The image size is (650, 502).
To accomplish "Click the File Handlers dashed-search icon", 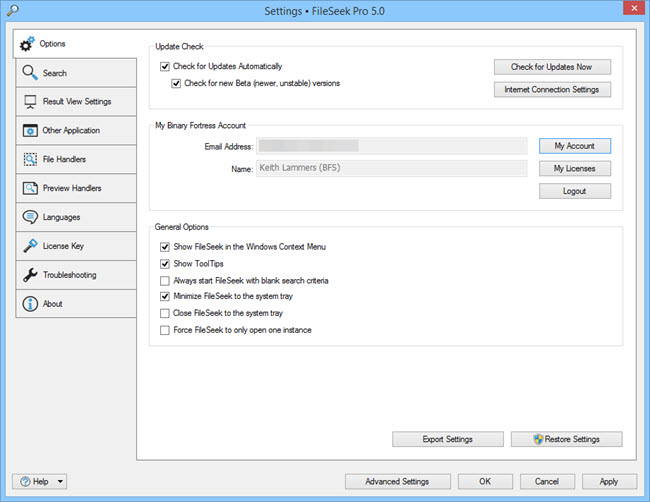I will click(30, 159).
